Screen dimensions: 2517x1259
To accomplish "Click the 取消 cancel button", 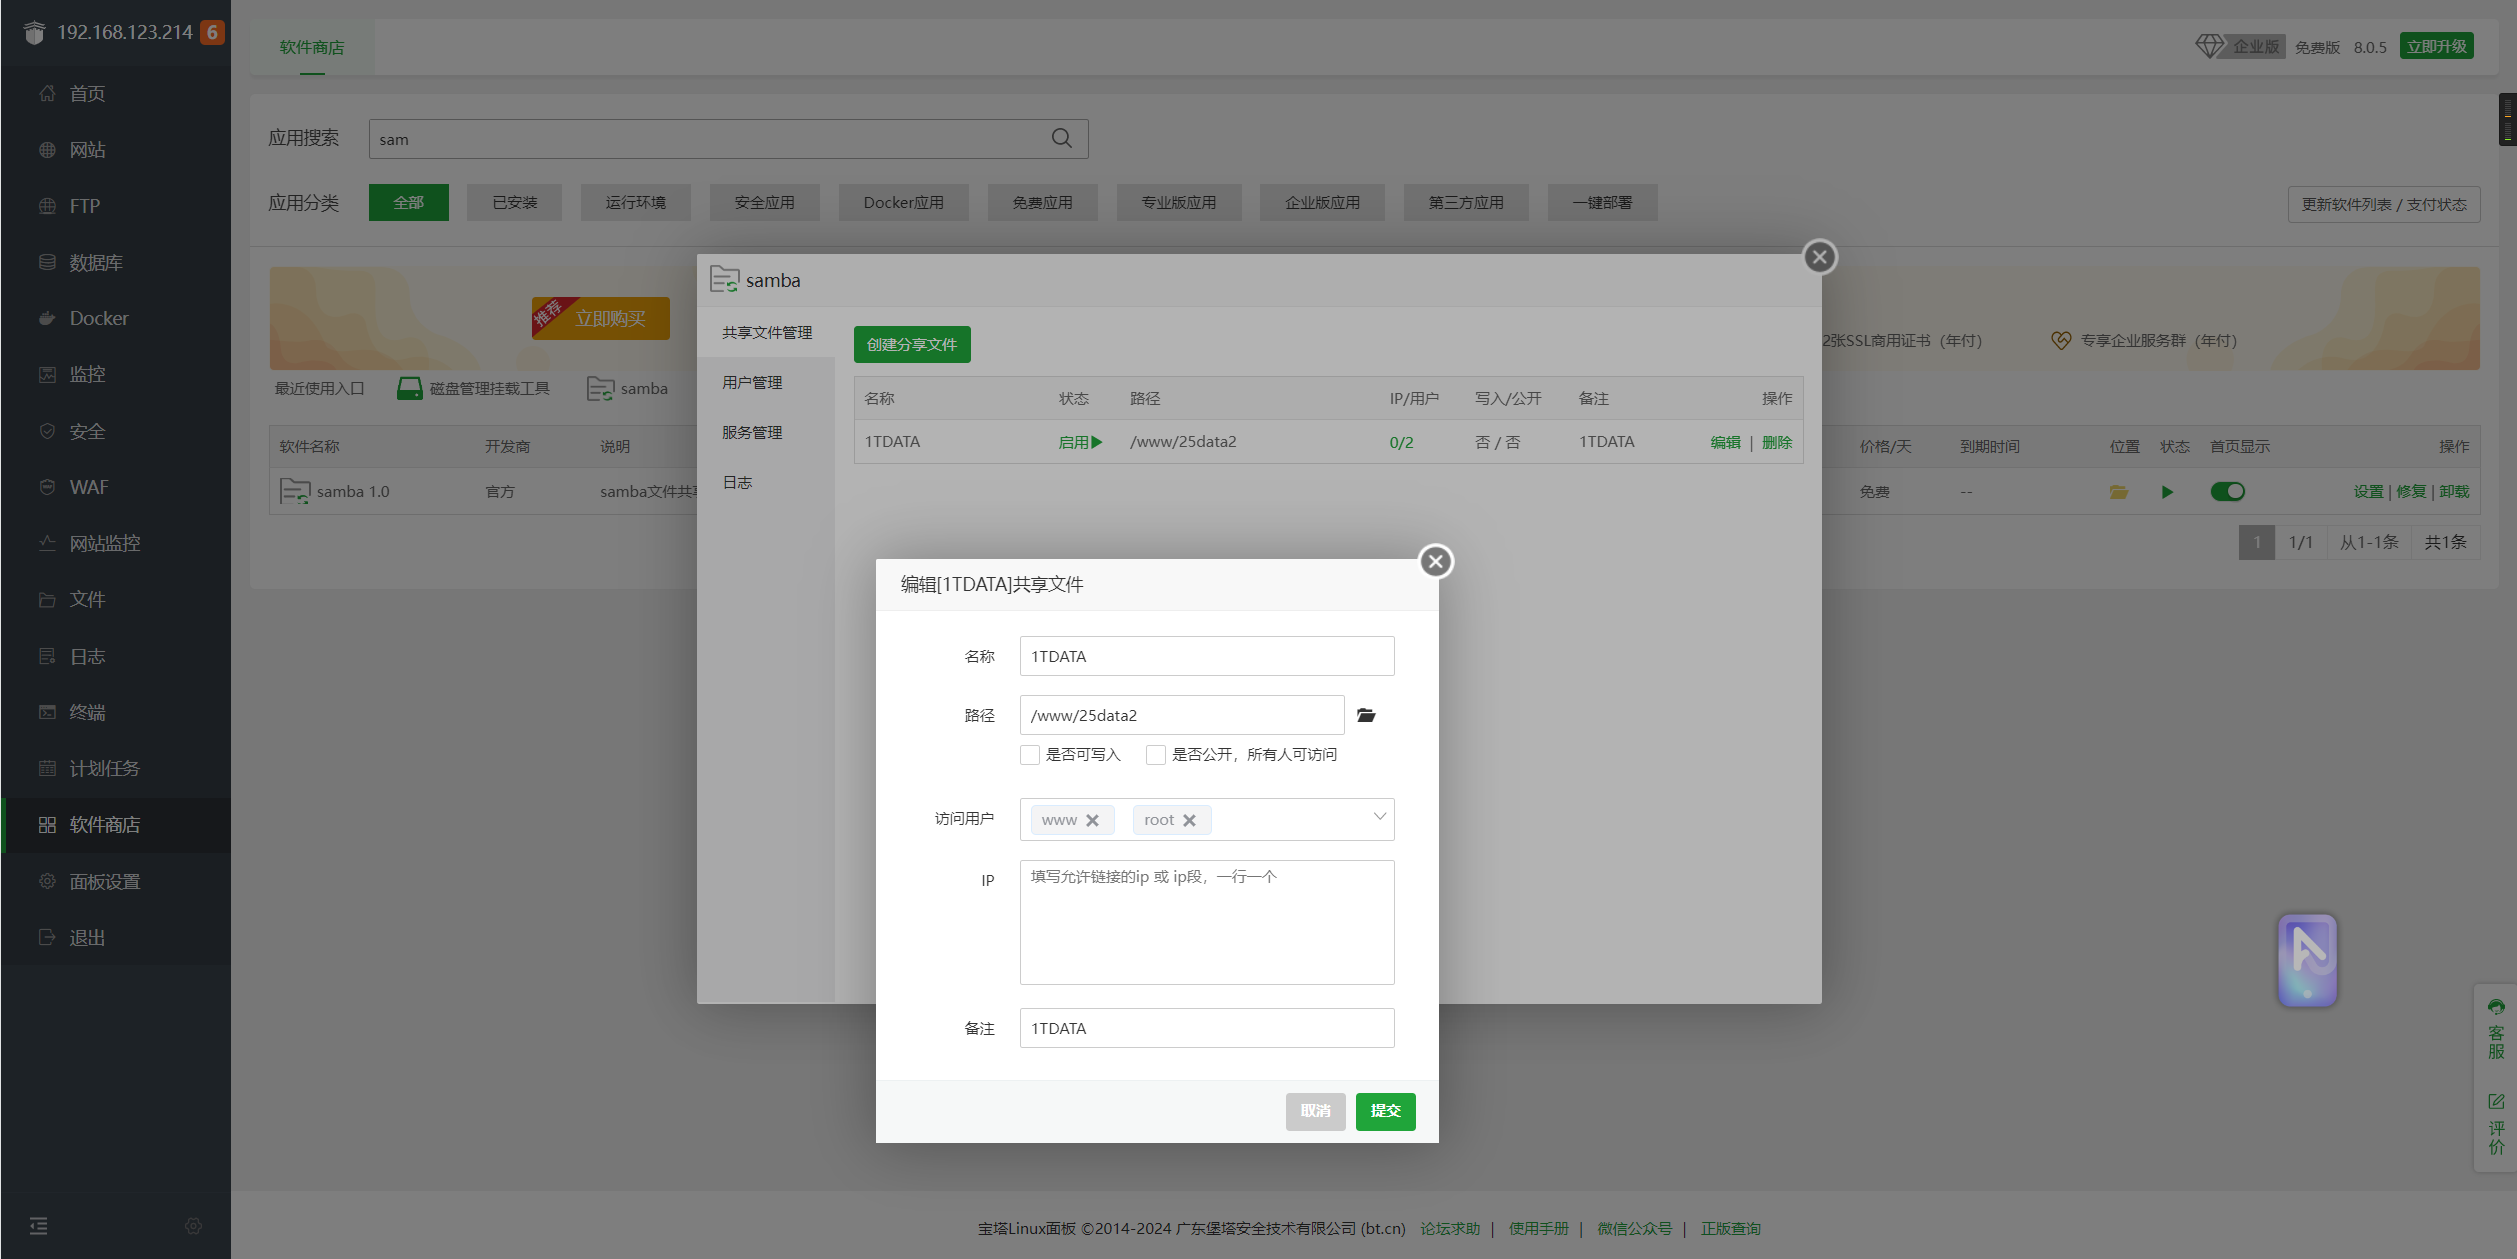I will coord(1315,1111).
